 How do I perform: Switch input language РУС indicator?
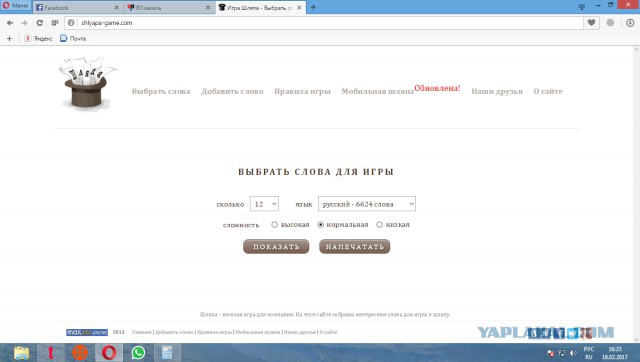pyautogui.click(x=589, y=353)
